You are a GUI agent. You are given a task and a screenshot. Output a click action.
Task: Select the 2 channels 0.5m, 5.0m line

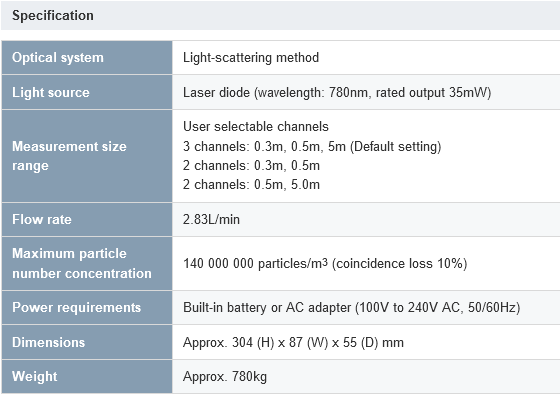tap(251, 184)
